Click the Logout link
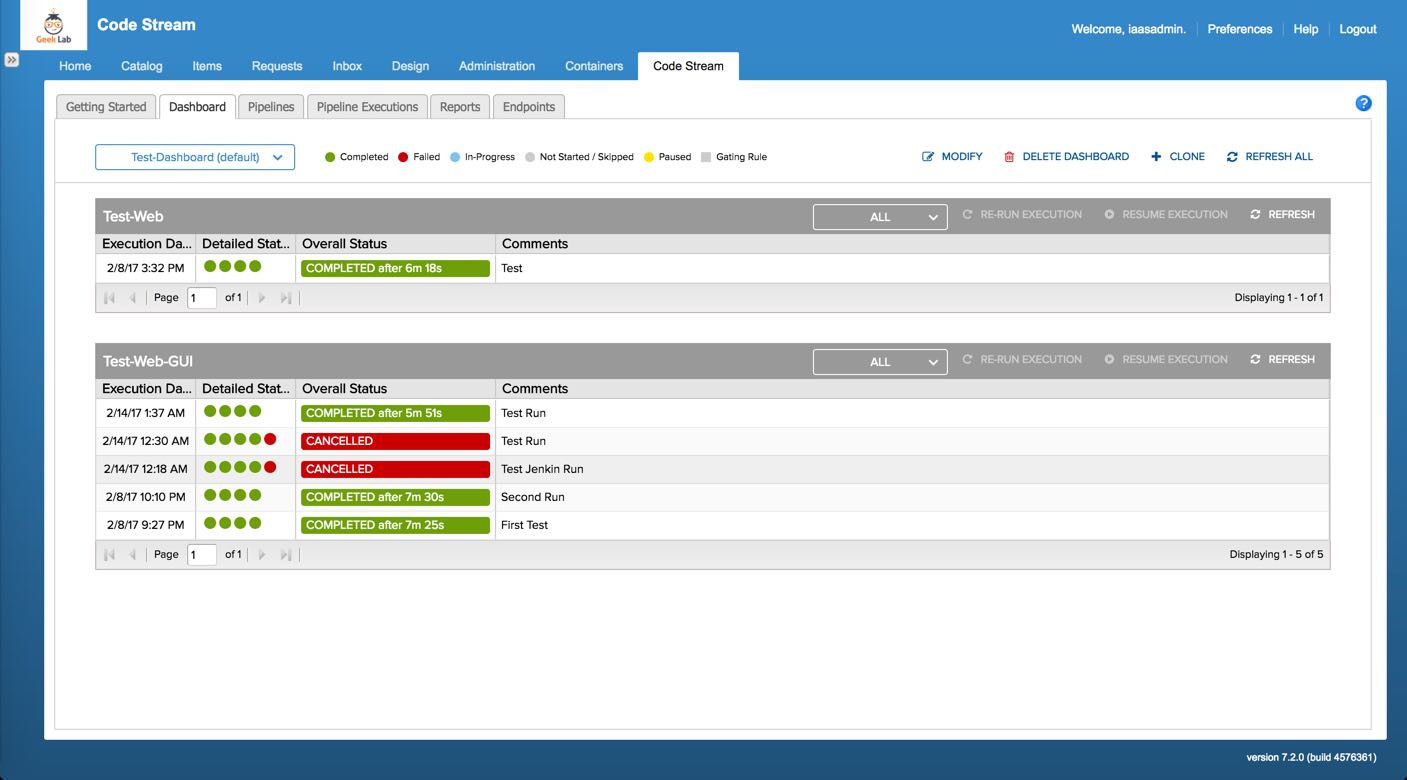Screen dimensions: 1407x780 (1357, 29)
